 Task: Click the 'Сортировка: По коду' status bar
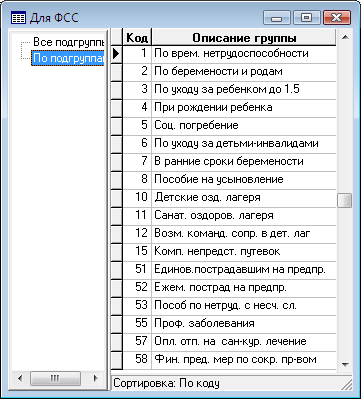pyautogui.click(x=231, y=383)
